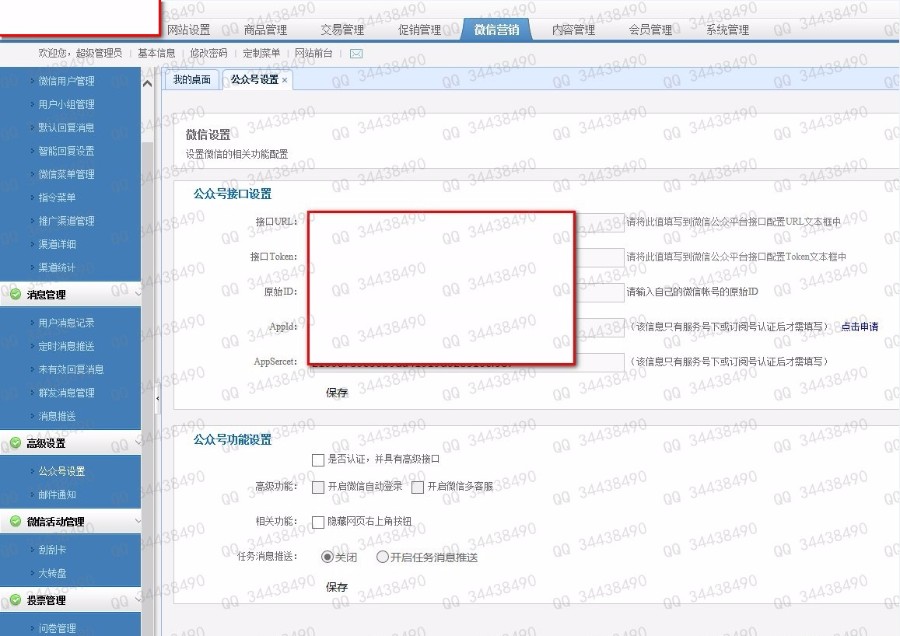
Task: Collapse sidebar using the splitter arrow
Action: (157, 398)
